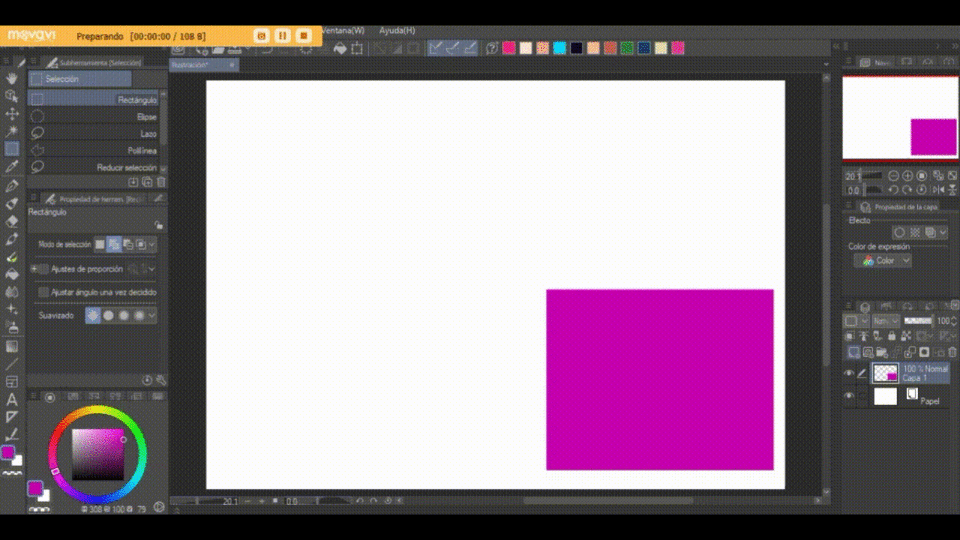Duplicate the current sub tool

click(x=147, y=182)
